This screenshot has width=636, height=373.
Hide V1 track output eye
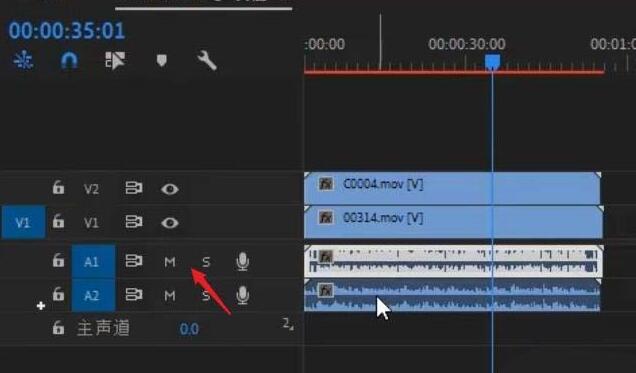click(170, 223)
